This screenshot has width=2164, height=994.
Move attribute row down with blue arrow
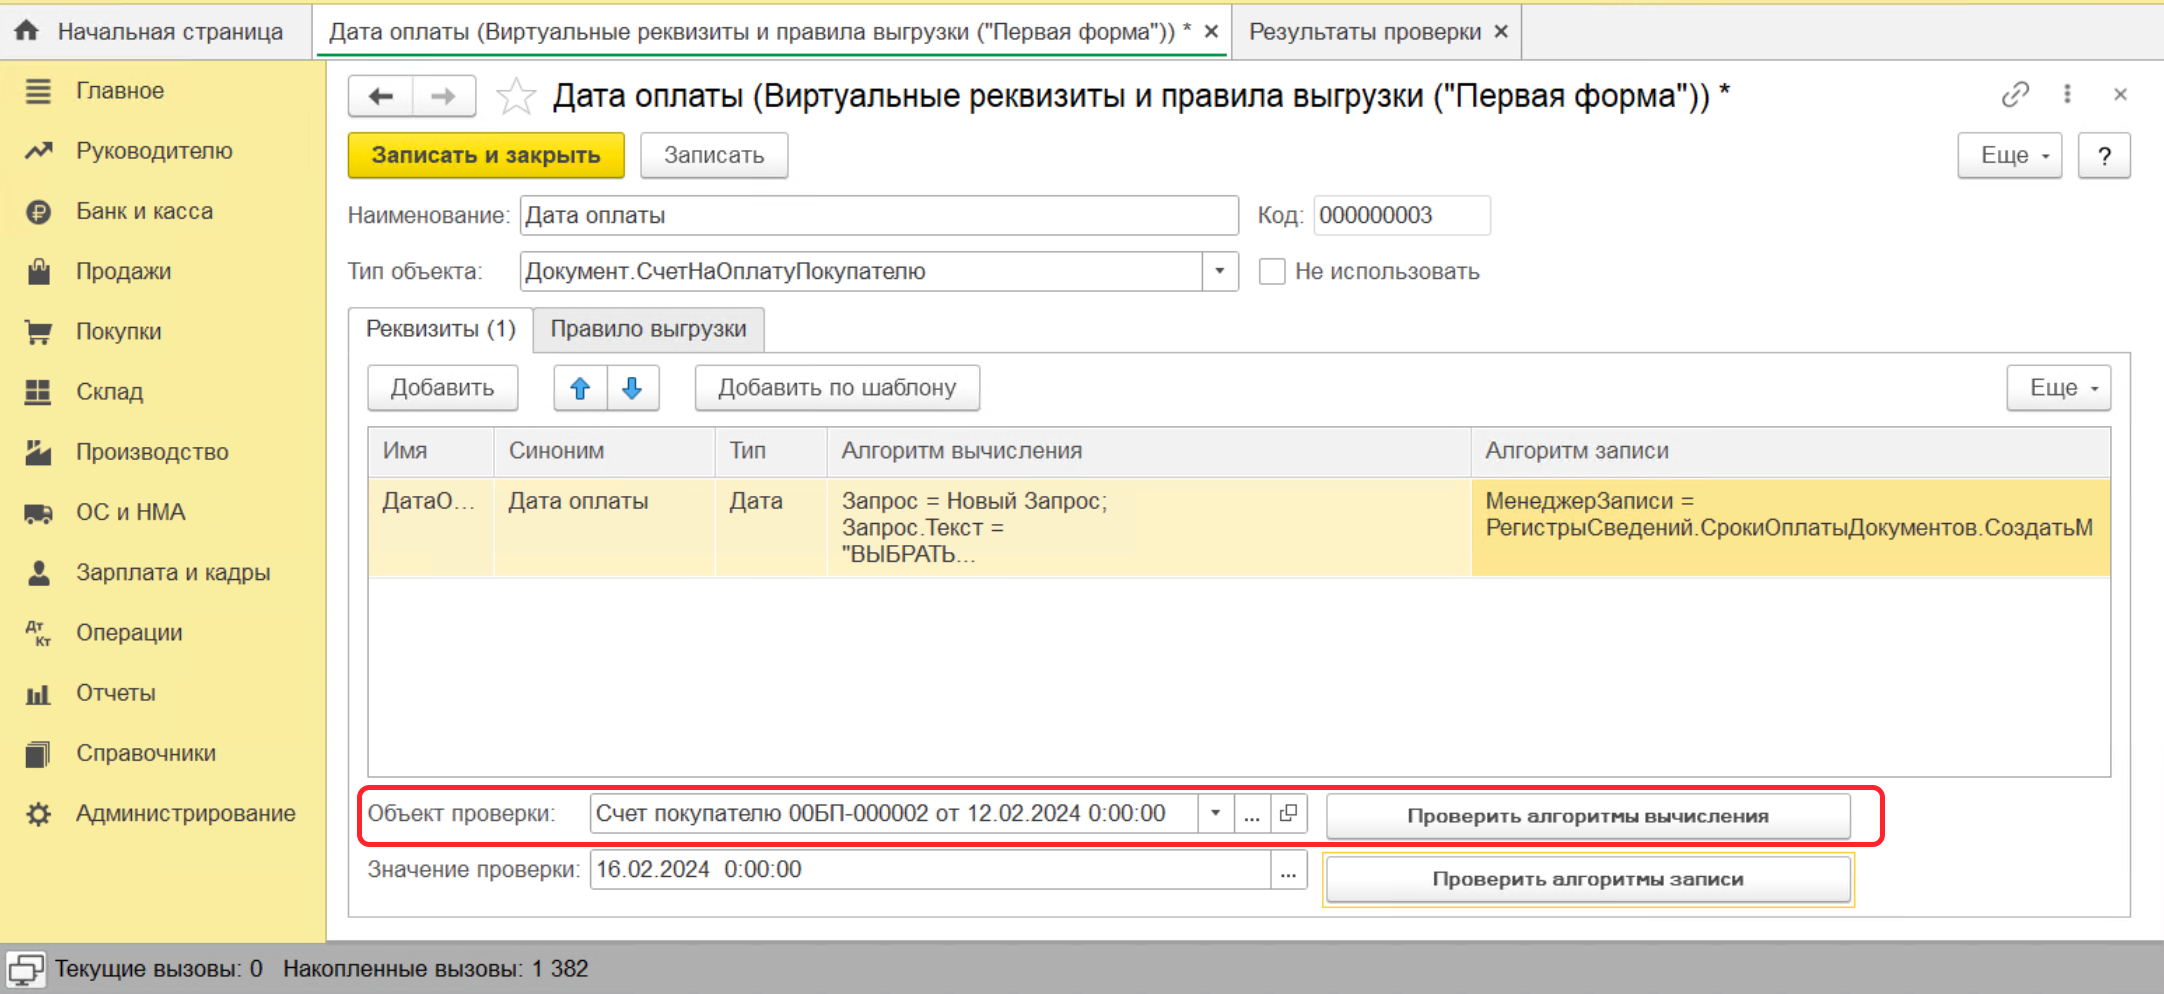[x=632, y=388]
